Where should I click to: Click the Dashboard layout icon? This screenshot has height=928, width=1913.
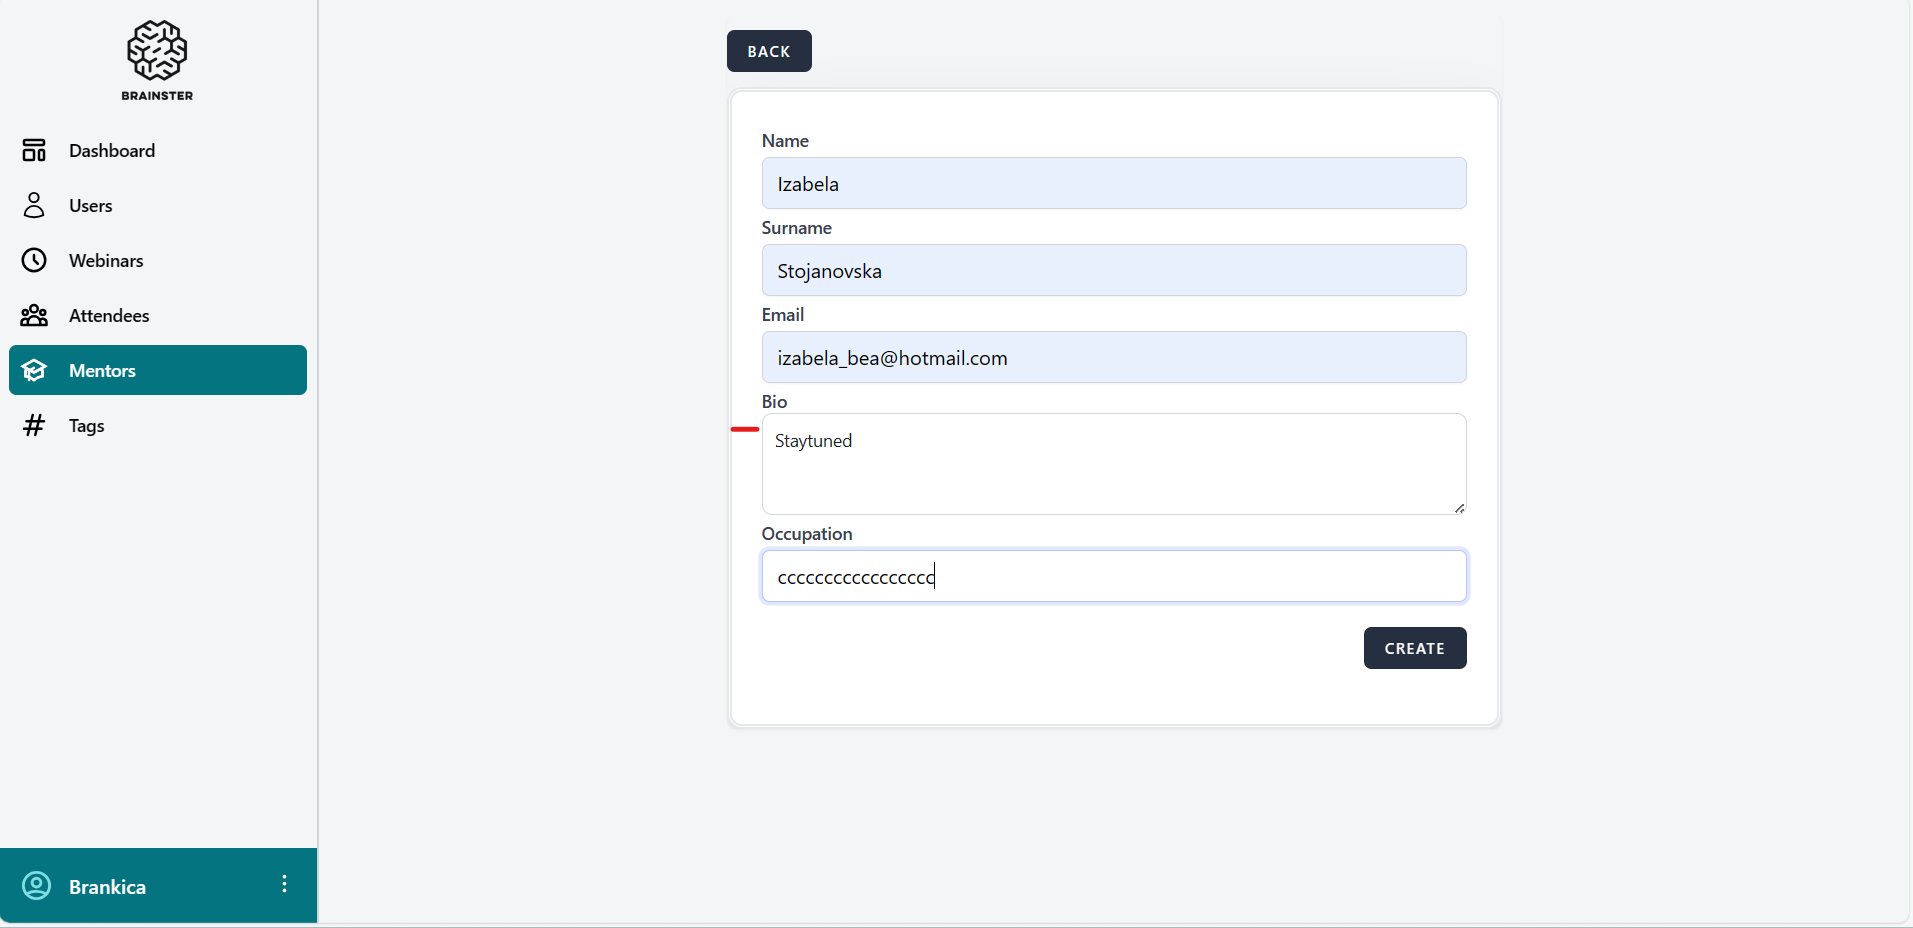pyautogui.click(x=34, y=150)
